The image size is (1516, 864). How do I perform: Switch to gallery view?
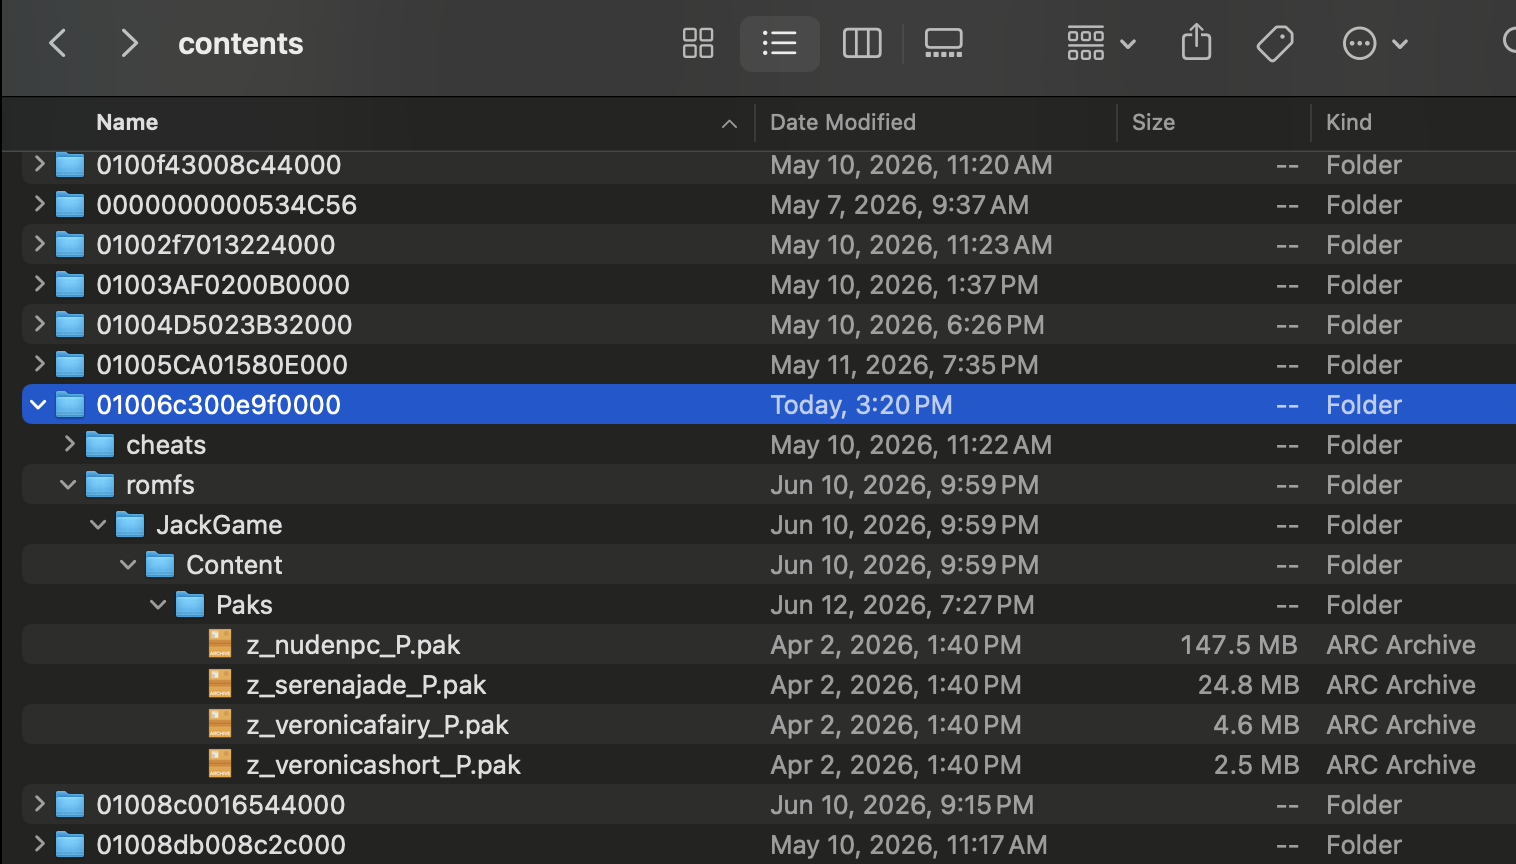pos(943,43)
